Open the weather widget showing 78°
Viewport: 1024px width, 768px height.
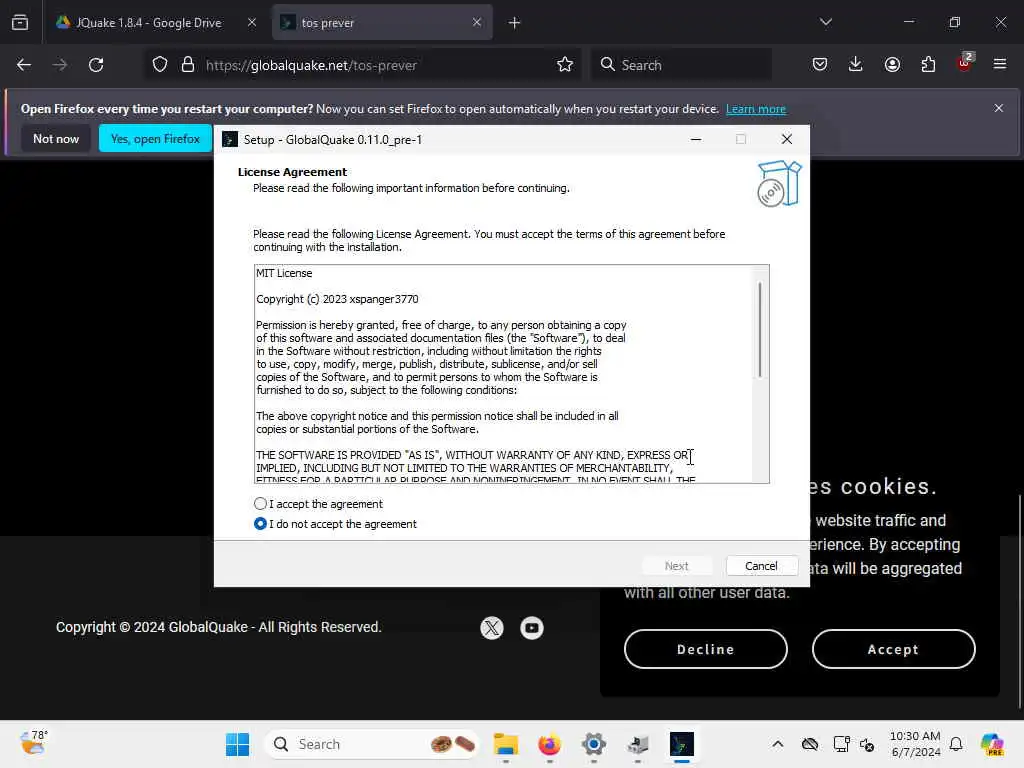[x=33, y=743]
